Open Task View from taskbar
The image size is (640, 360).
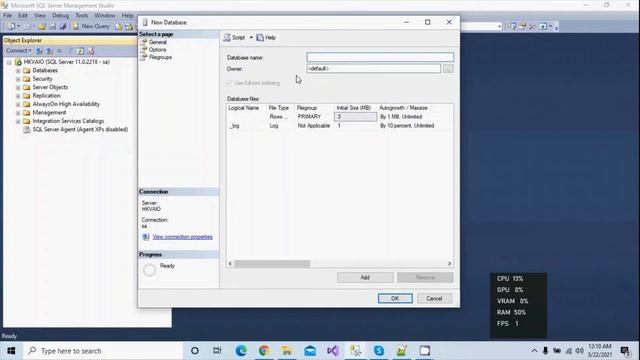click(x=217, y=351)
